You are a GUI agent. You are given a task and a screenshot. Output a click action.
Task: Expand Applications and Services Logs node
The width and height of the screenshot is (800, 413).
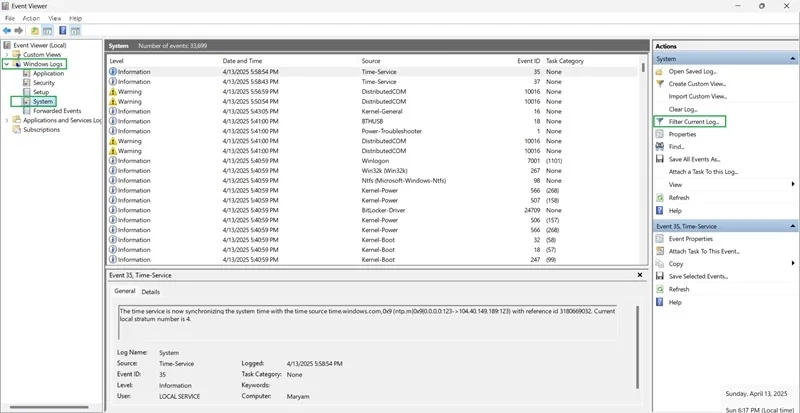click(7, 120)
